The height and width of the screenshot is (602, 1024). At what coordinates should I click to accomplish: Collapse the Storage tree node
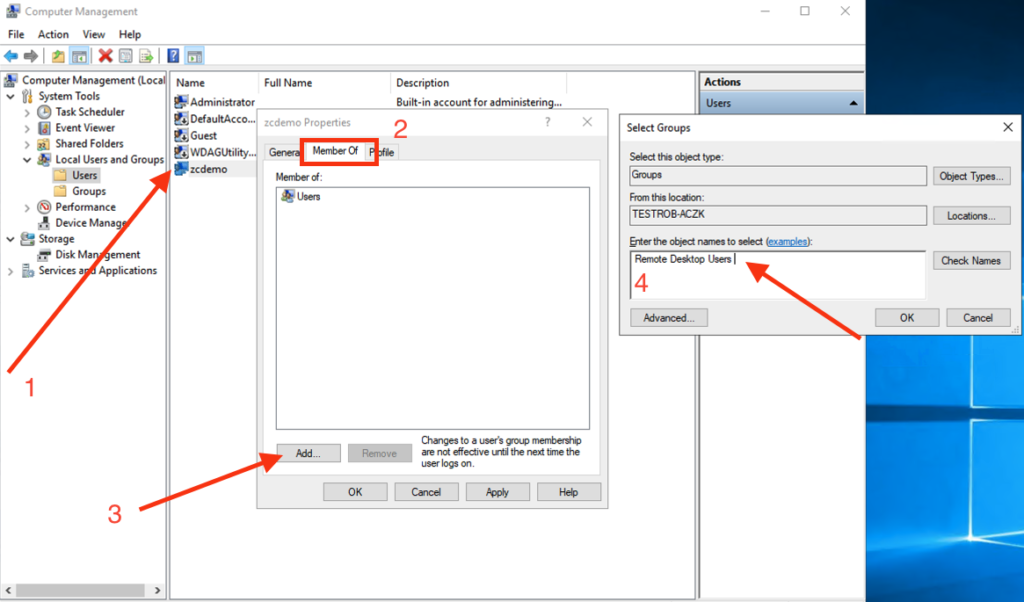click(x=10, y=239)
